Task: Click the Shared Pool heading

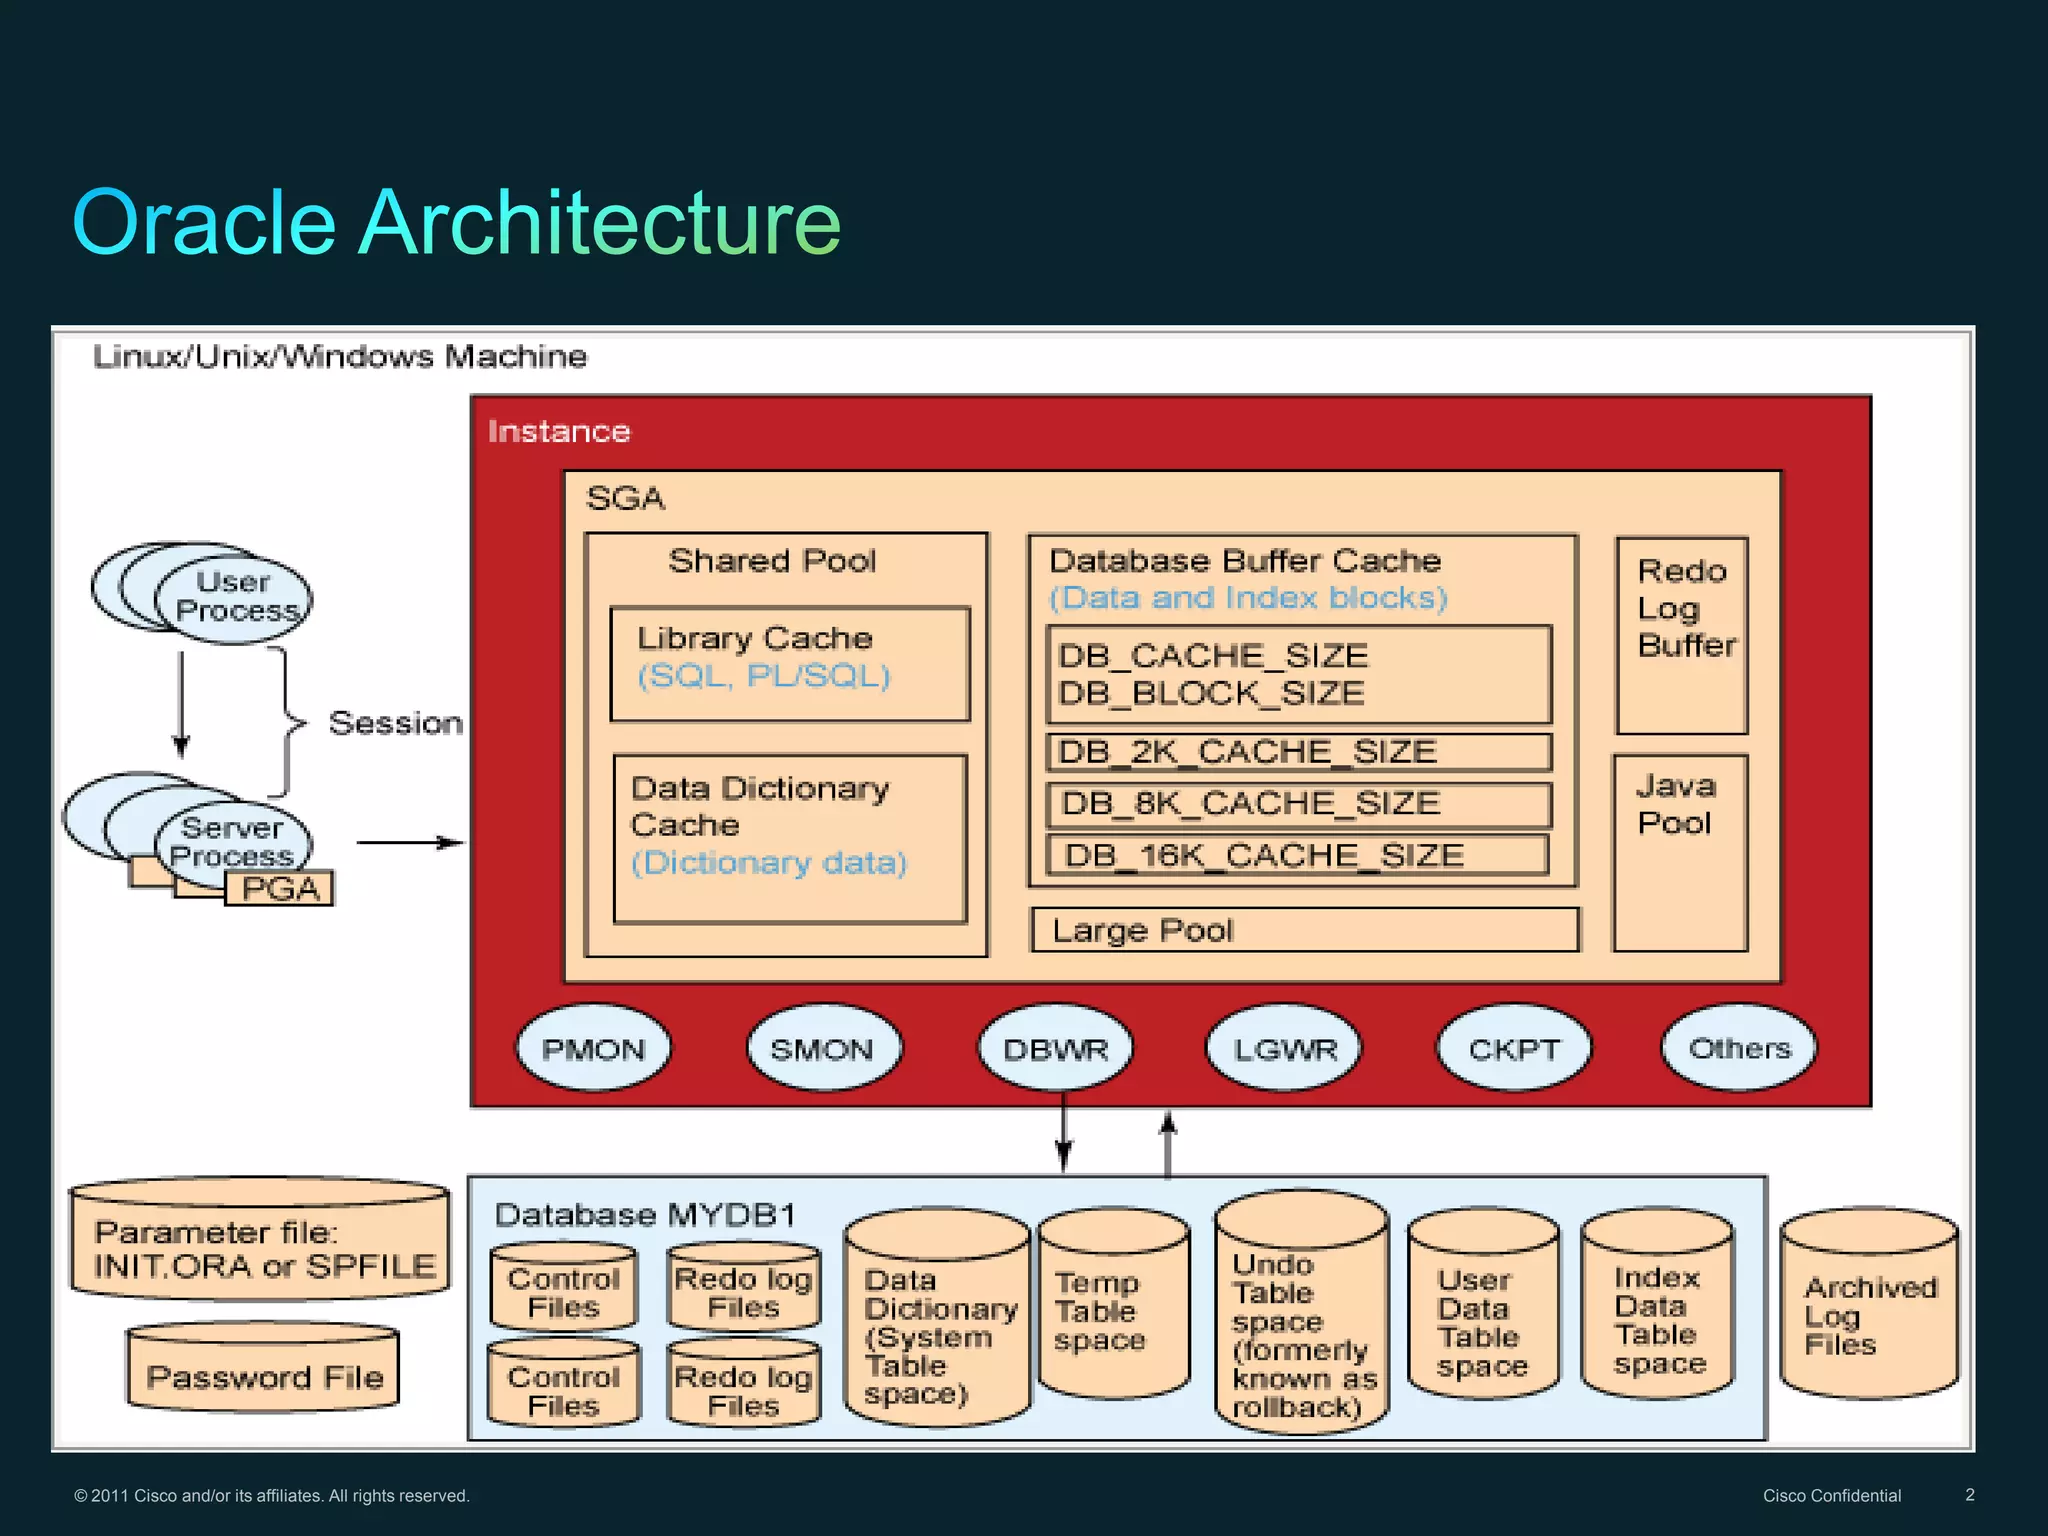Action: click(772, 561)
